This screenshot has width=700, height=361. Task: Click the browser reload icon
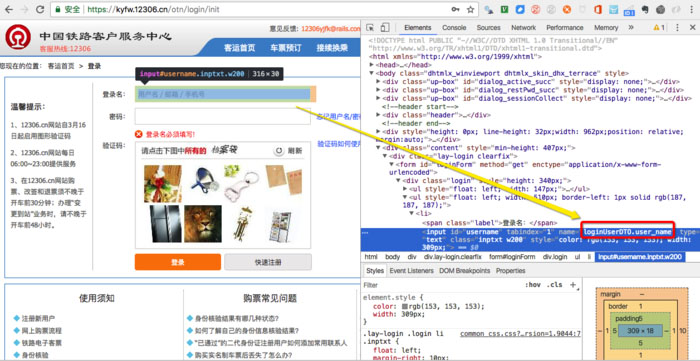[40, 9]
